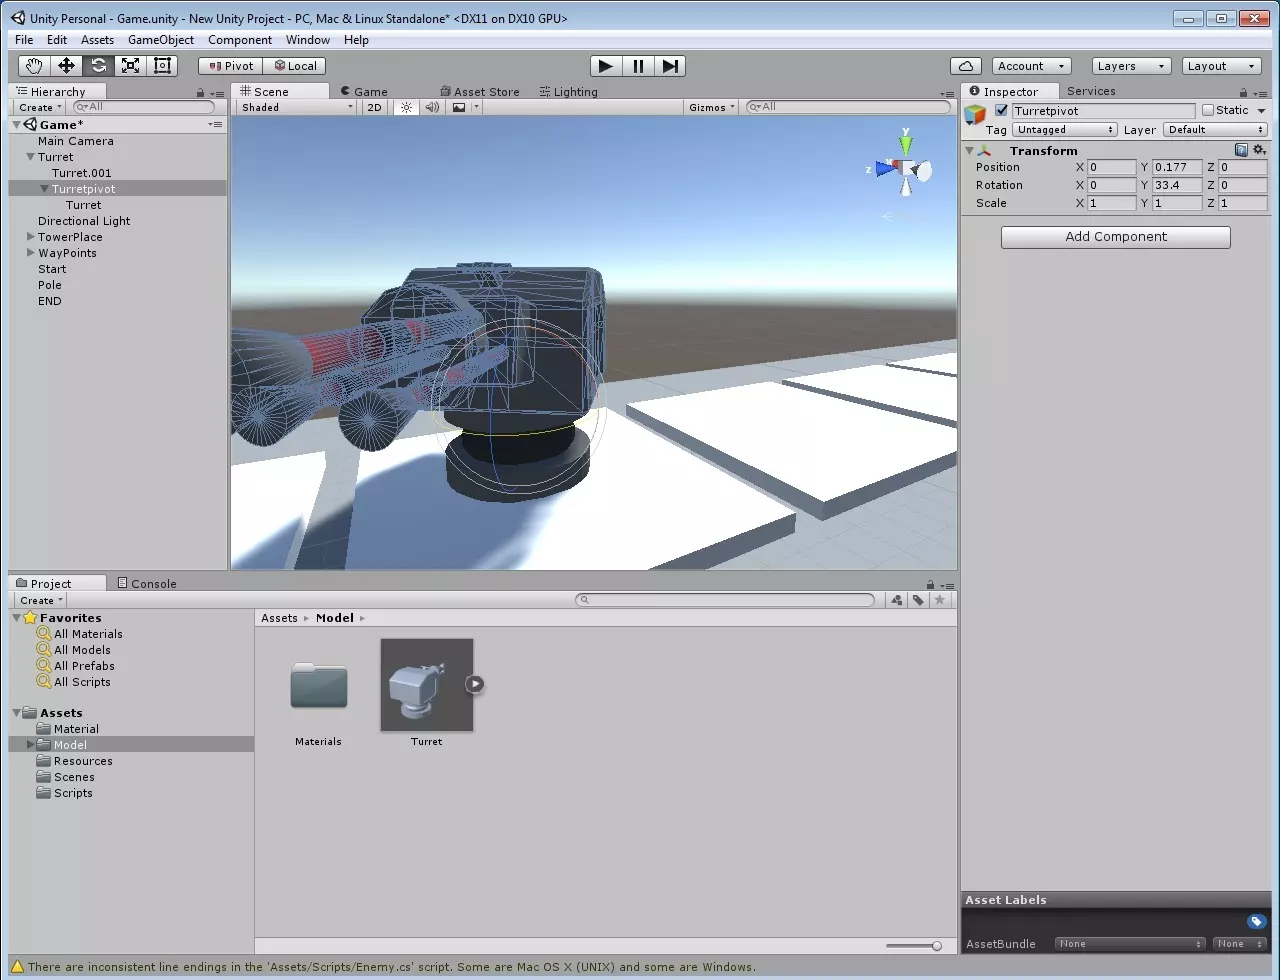
Task: Select the Turret model thumbnail
Action: click(427, 685)
